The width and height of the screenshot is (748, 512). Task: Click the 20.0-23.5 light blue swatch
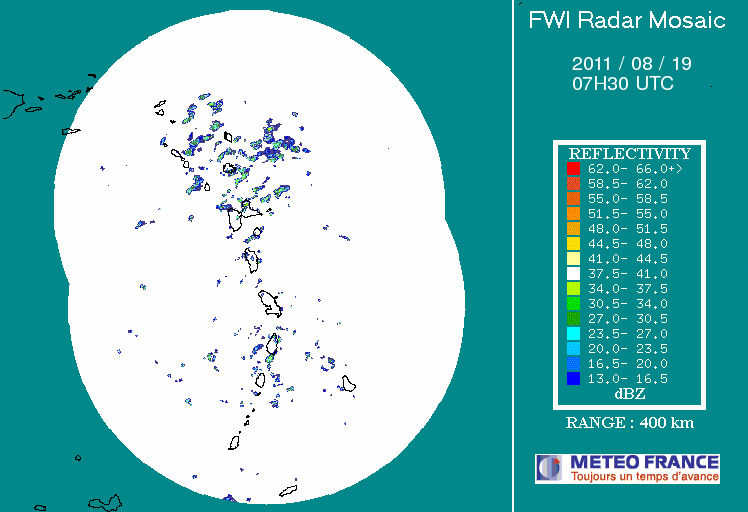pos(573,348)
